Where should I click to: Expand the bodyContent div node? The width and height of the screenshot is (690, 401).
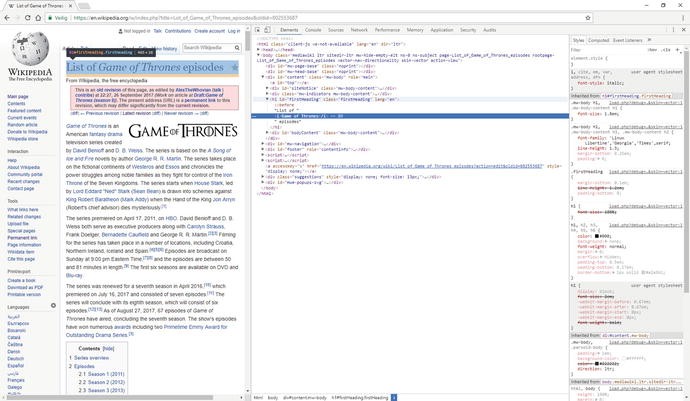pyautogui.click(x=268, y=132)
